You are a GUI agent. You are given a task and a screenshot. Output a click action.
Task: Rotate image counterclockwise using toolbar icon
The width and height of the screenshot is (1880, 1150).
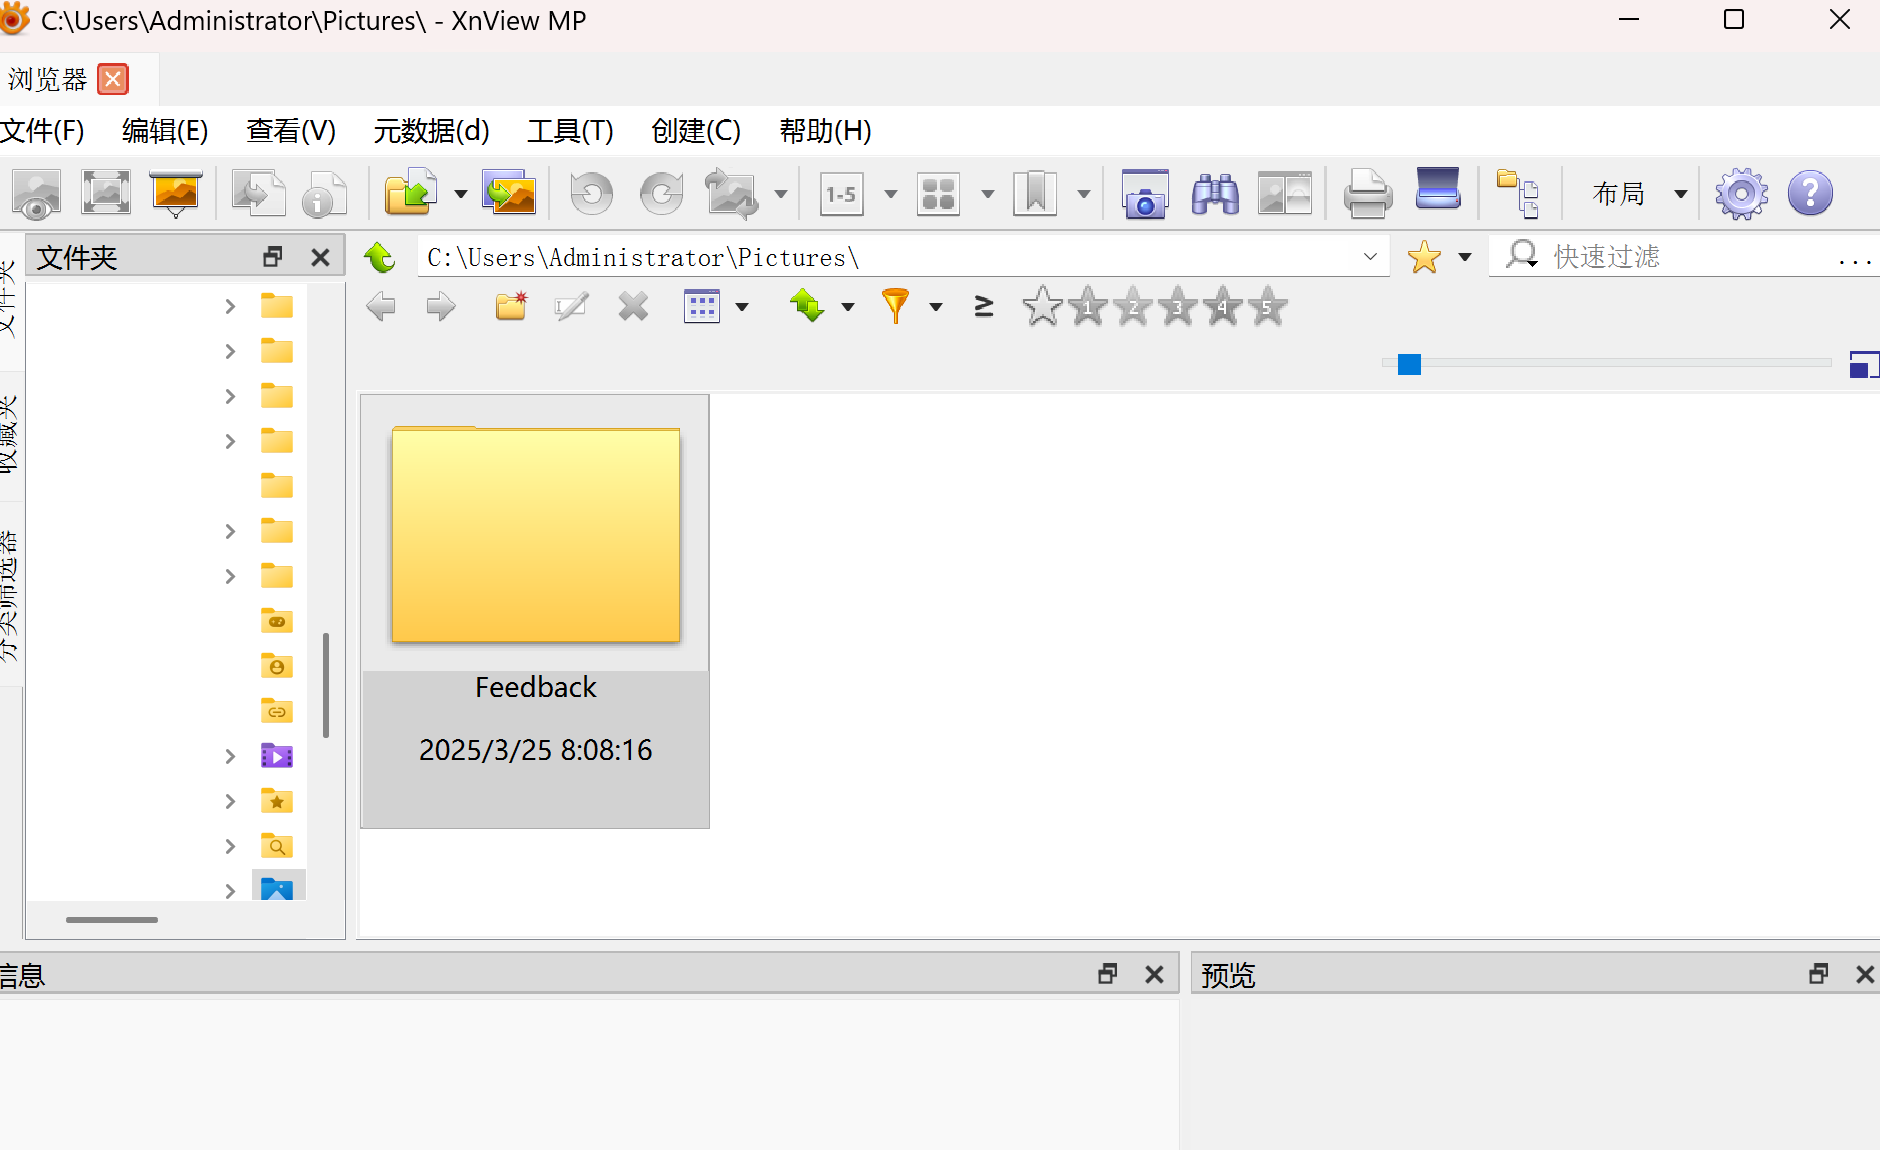(591, 194)
